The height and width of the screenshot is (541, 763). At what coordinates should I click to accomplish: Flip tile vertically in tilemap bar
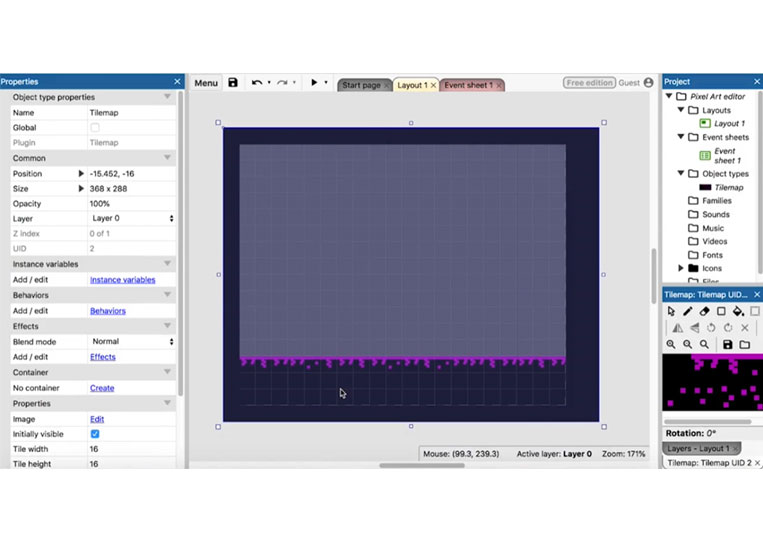click(694, 328)
